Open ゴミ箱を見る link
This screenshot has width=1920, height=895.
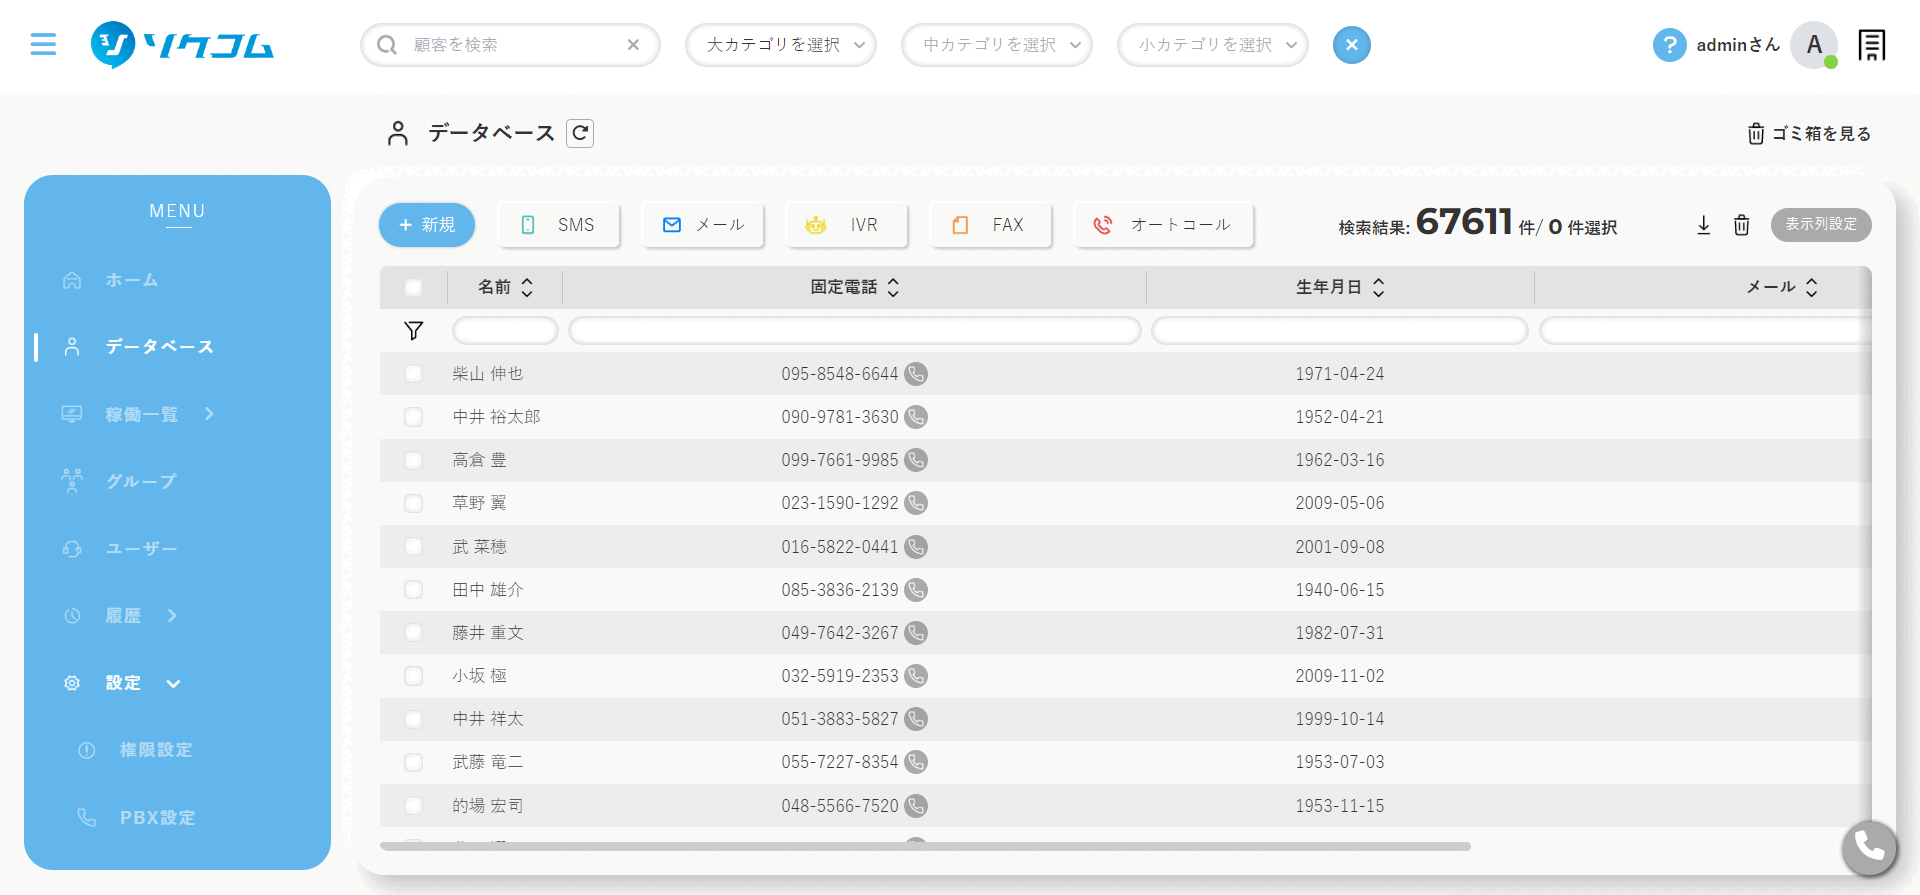(x=1809, y=134)
